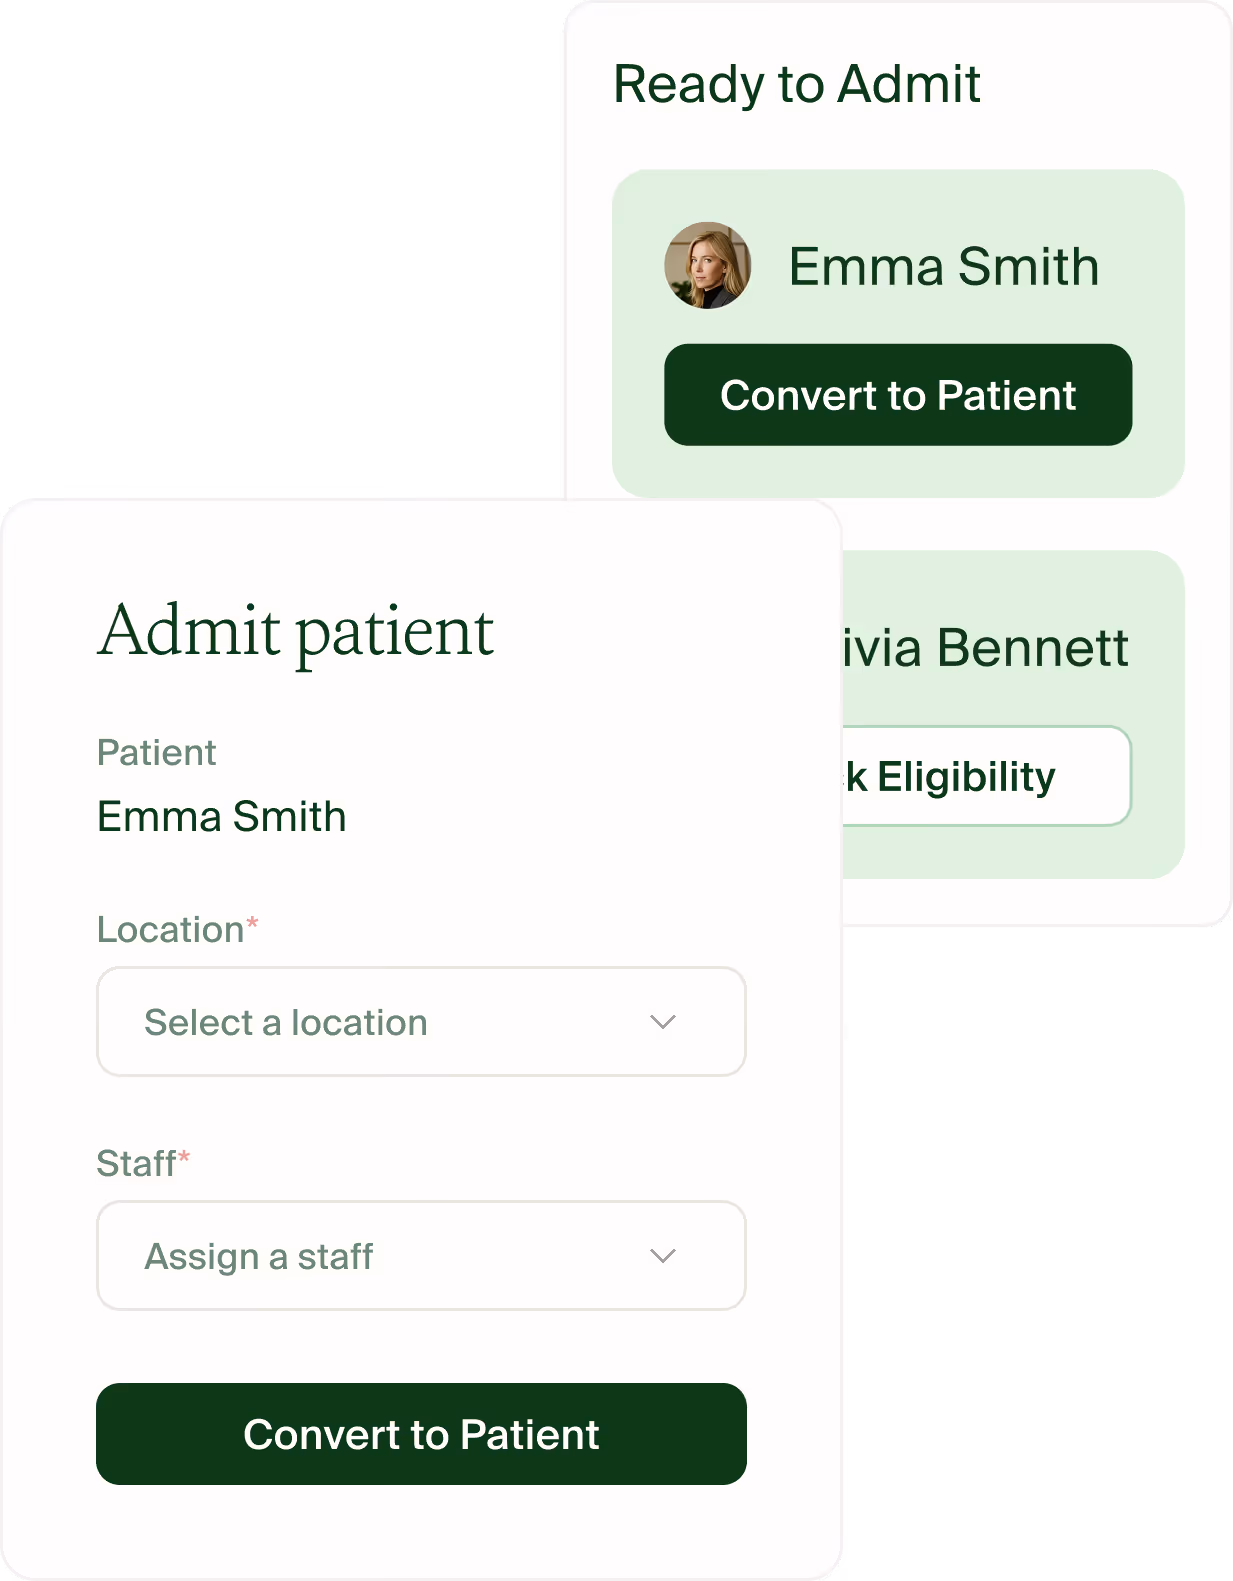Image resolution: width=1233 pixels, height=1581 pixels.
Task: Open the Select a location dropdown
Action: click(420, 1021)
